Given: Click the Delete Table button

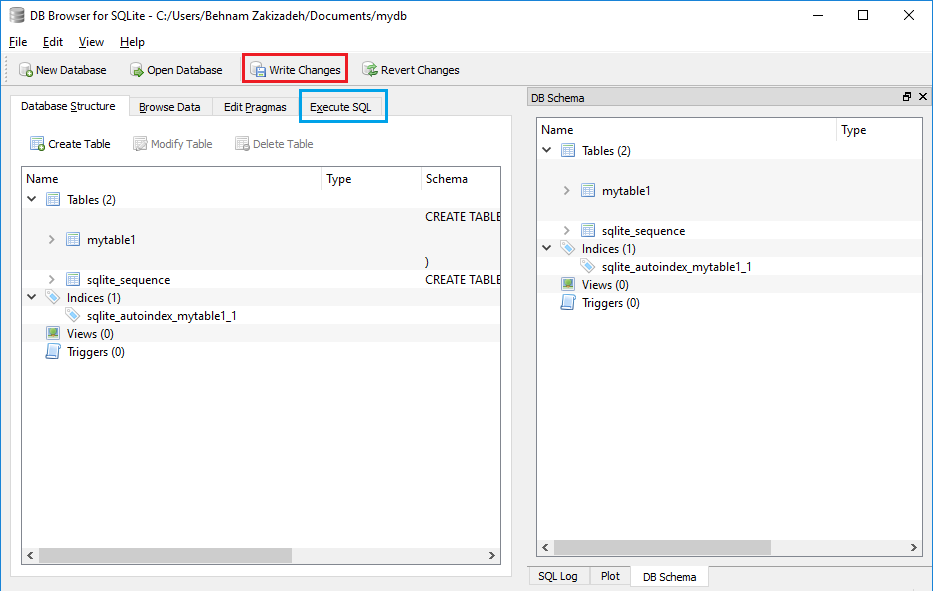Looking at the screenshot, I should pyautogui.click(x=274, y=144).
